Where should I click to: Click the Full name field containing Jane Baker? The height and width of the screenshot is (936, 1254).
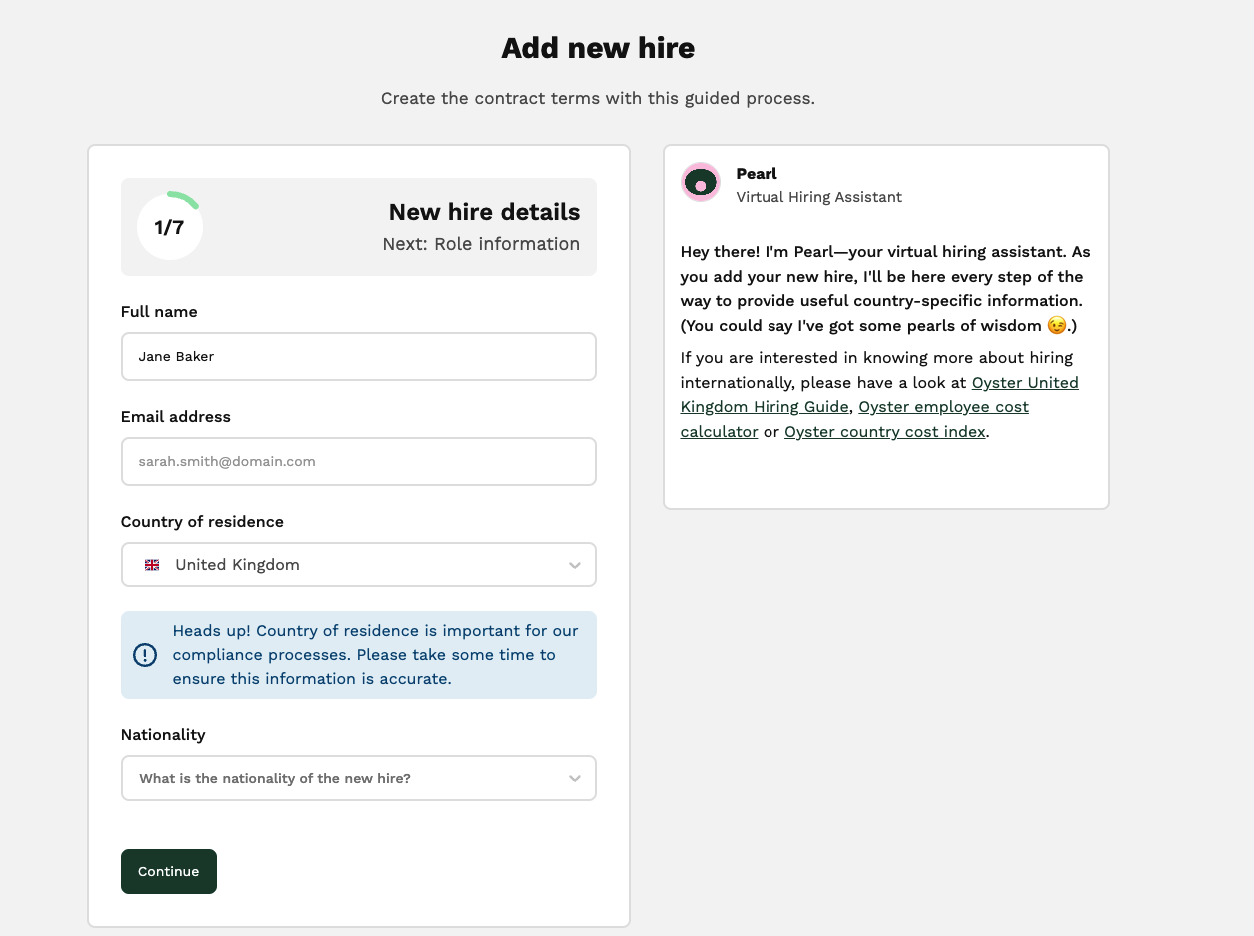coord(359,356)
